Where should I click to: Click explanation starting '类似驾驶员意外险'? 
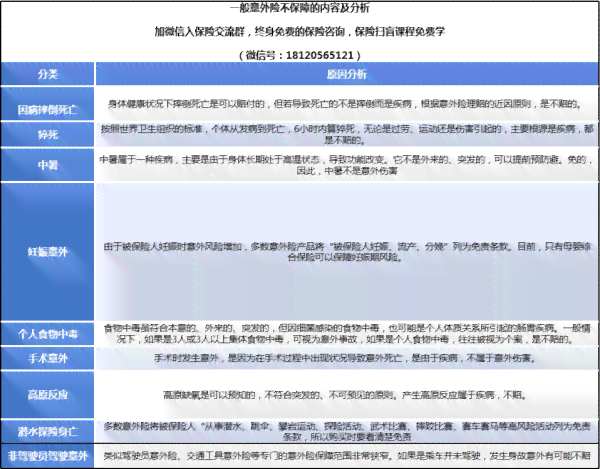coord(347,456)
